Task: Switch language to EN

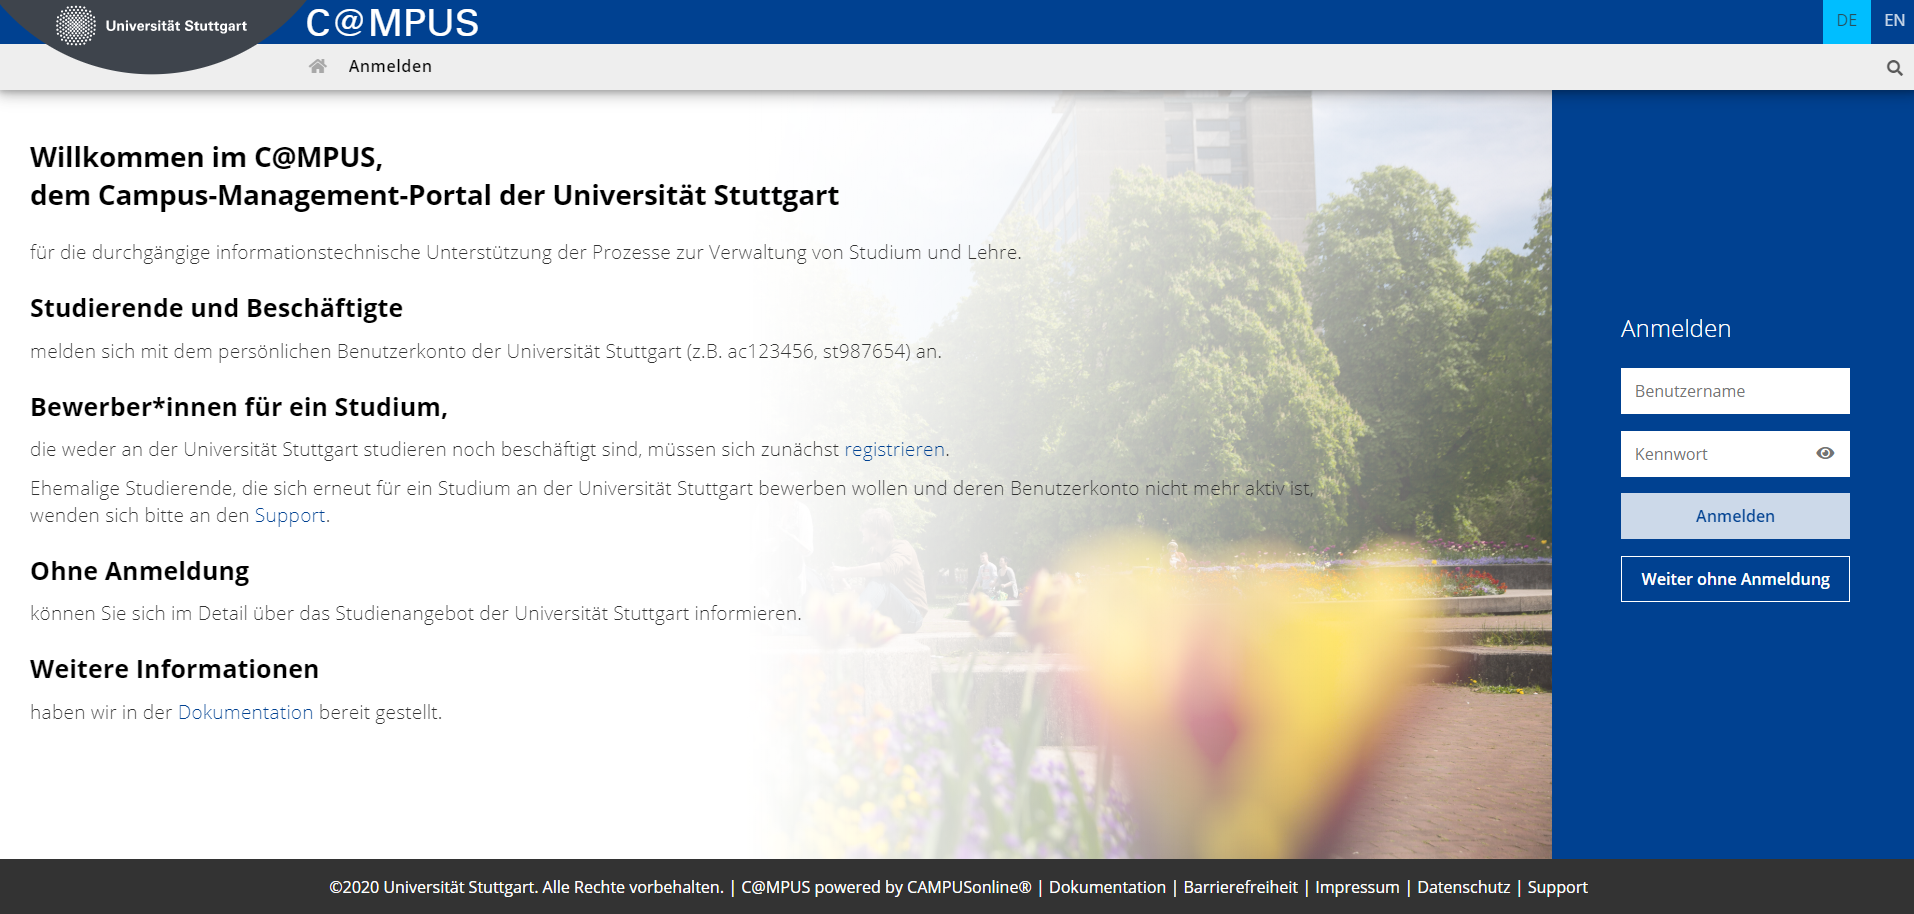Action: point(1894,21)
